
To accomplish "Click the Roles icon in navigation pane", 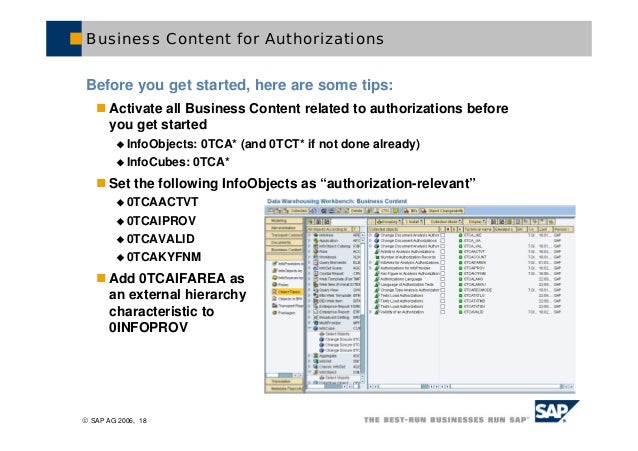I will pyautogui.click(x=275, y=284).
